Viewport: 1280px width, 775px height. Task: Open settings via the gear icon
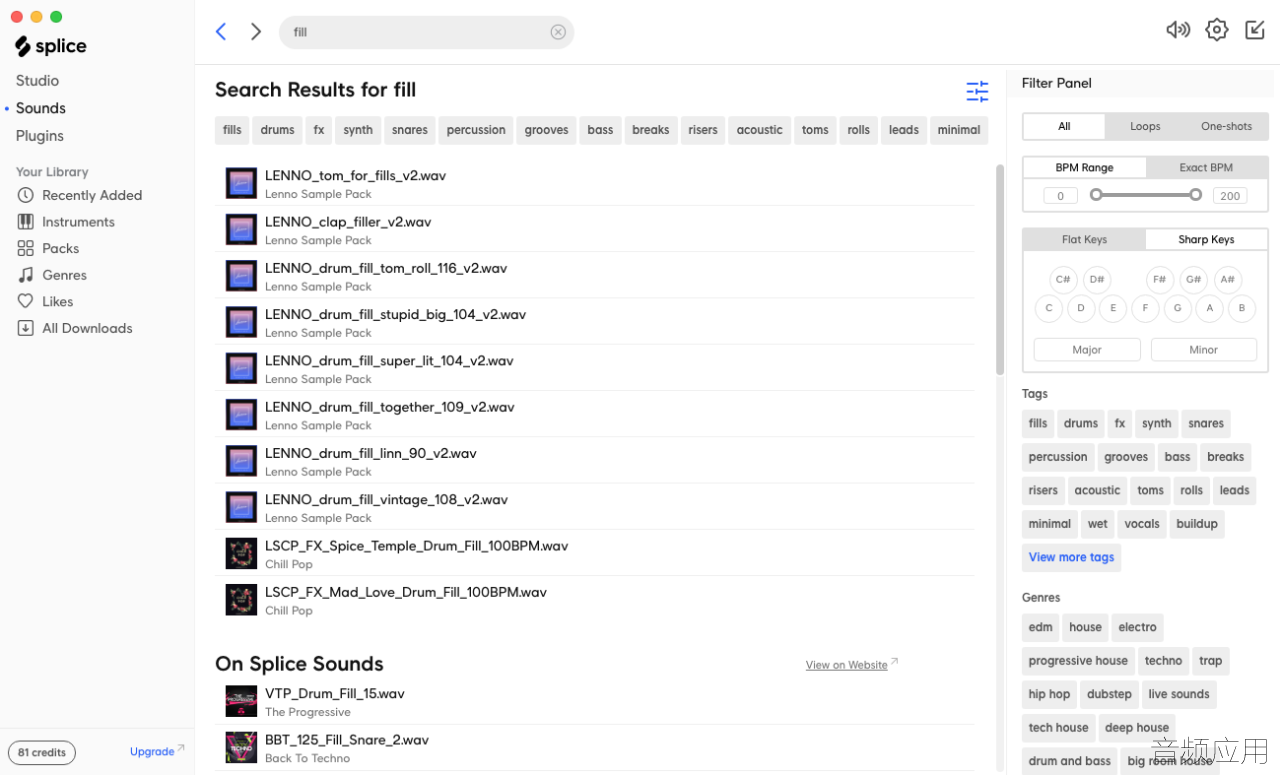click(x=1216, y=30)
